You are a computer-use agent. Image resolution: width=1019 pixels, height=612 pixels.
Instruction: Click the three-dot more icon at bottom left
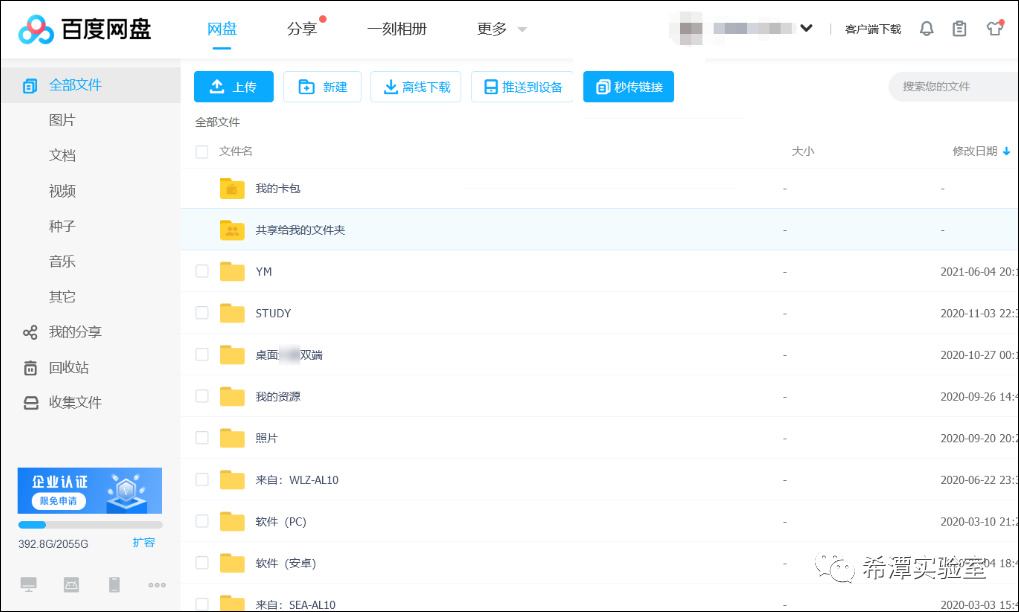tap(157, 585)
